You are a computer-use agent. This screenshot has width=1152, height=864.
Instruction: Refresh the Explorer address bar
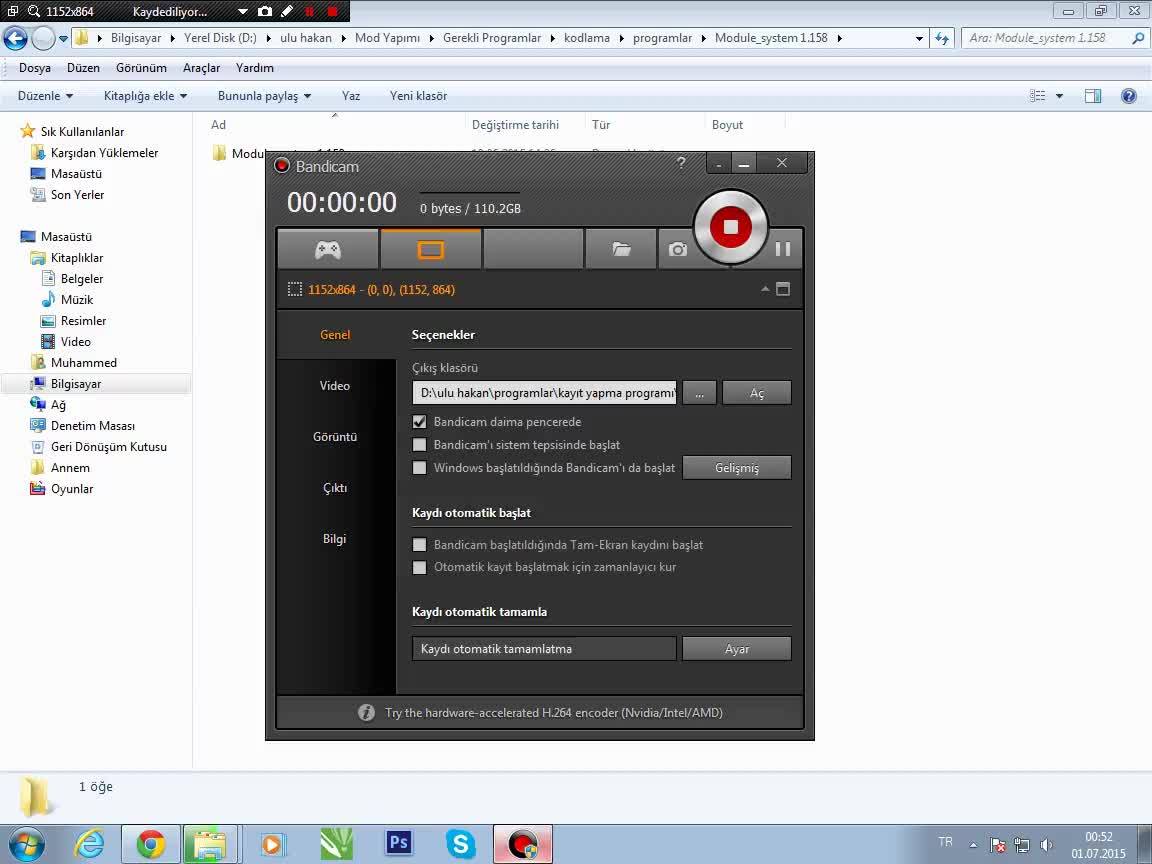coord(942,38)
